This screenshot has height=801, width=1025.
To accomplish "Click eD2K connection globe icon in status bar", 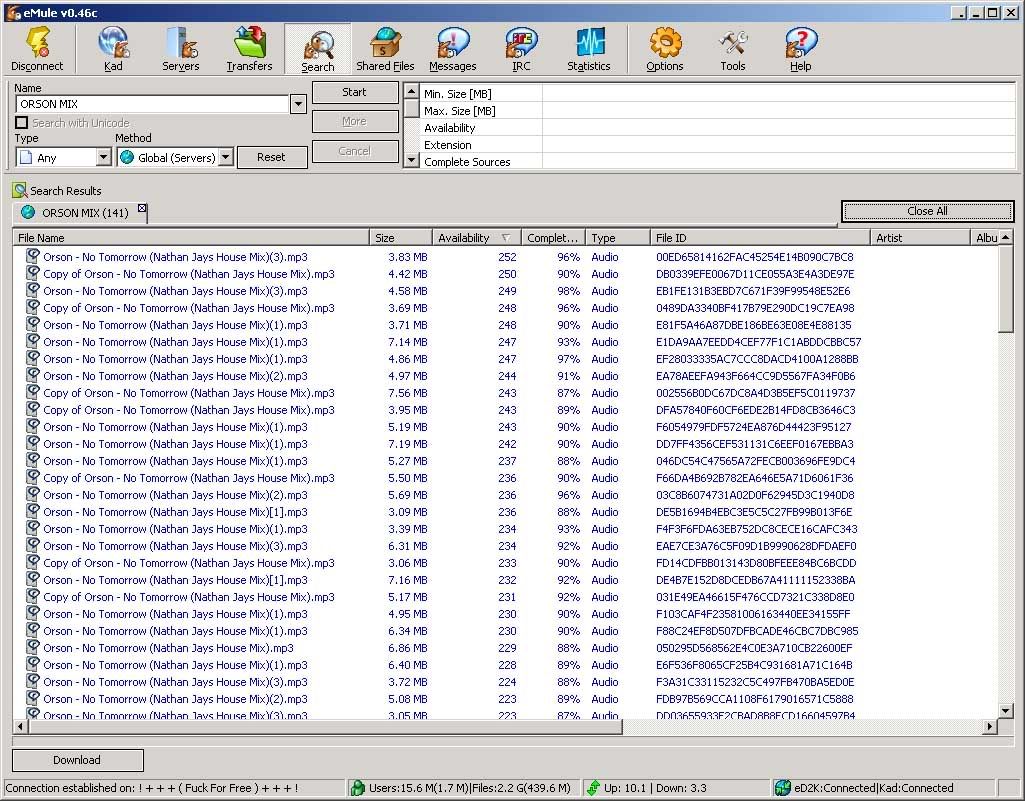I will click(782, 787).
